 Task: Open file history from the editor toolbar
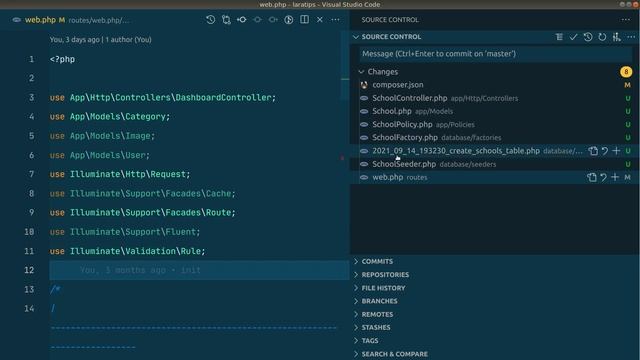pyautogui.click(x=211, y=20)
